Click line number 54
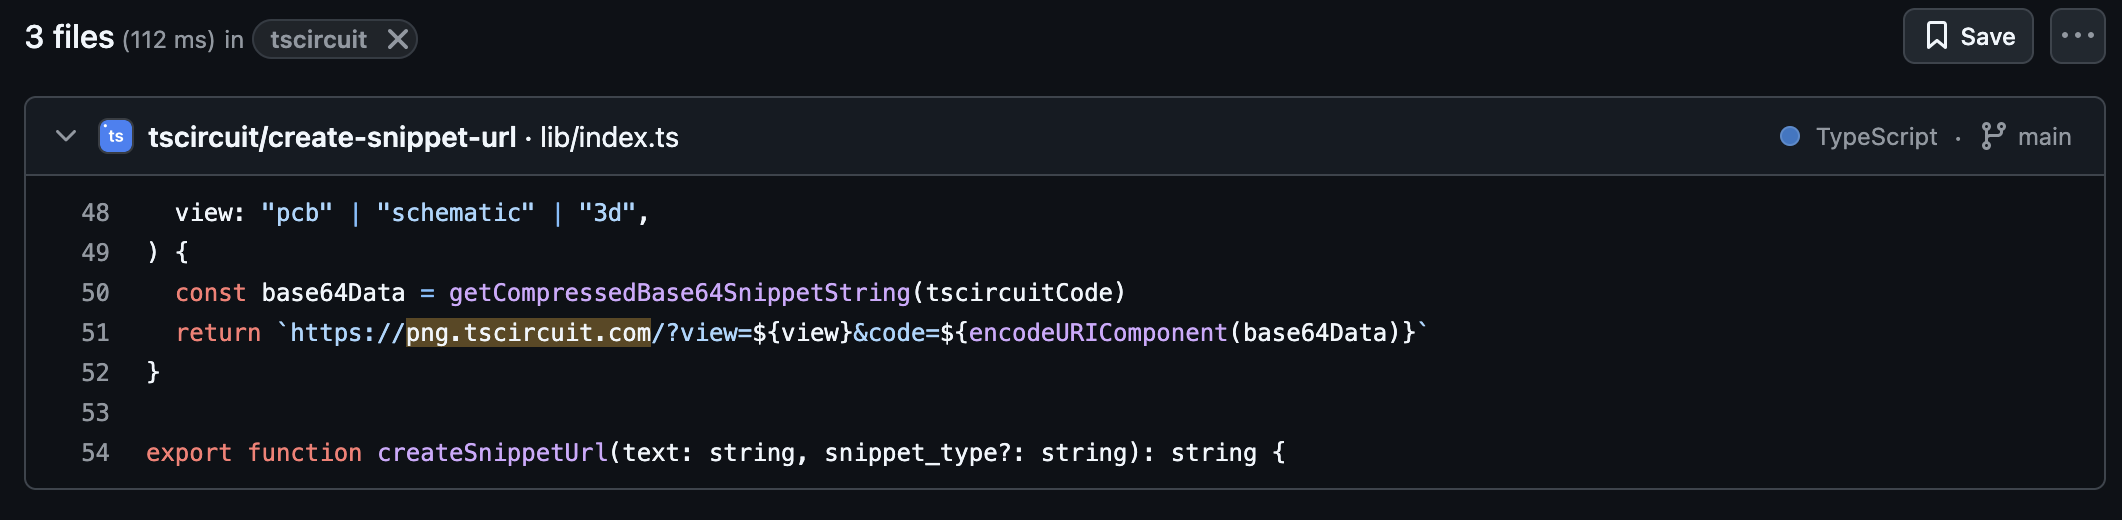 coord(95,453)
